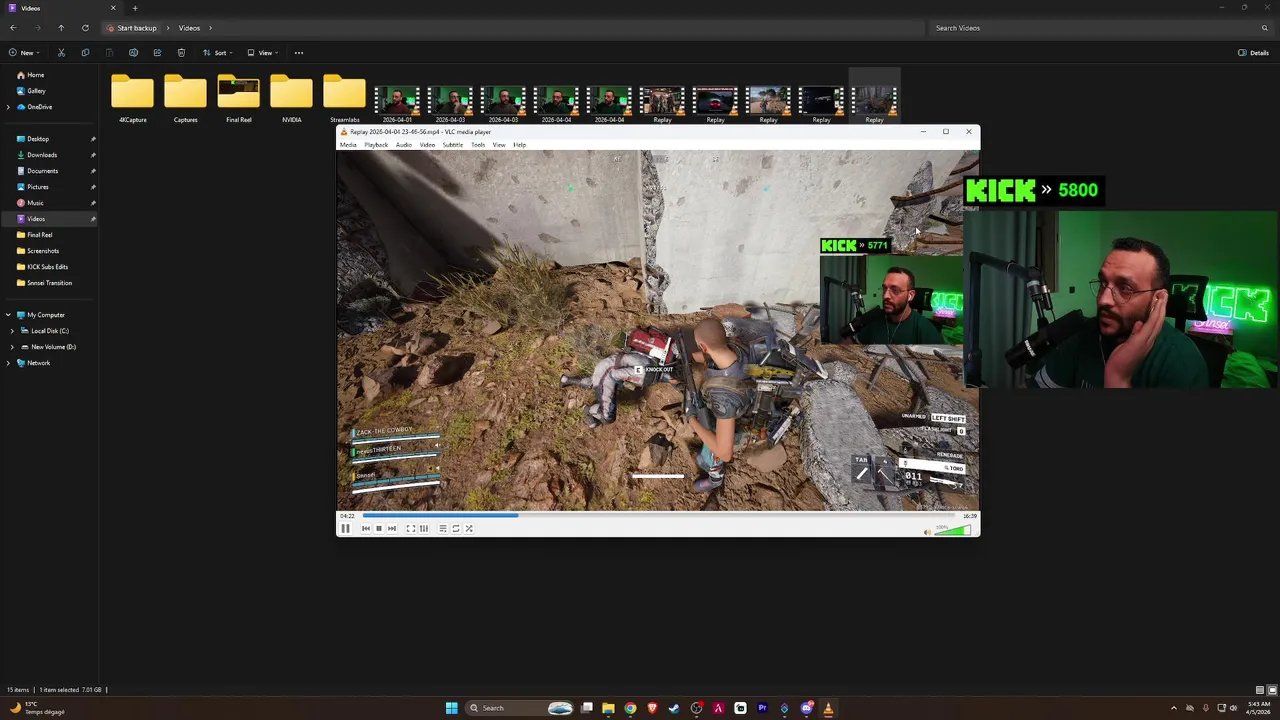Open the VLC Video menu
The image size is (1280, 720).
tap(427, 145)
